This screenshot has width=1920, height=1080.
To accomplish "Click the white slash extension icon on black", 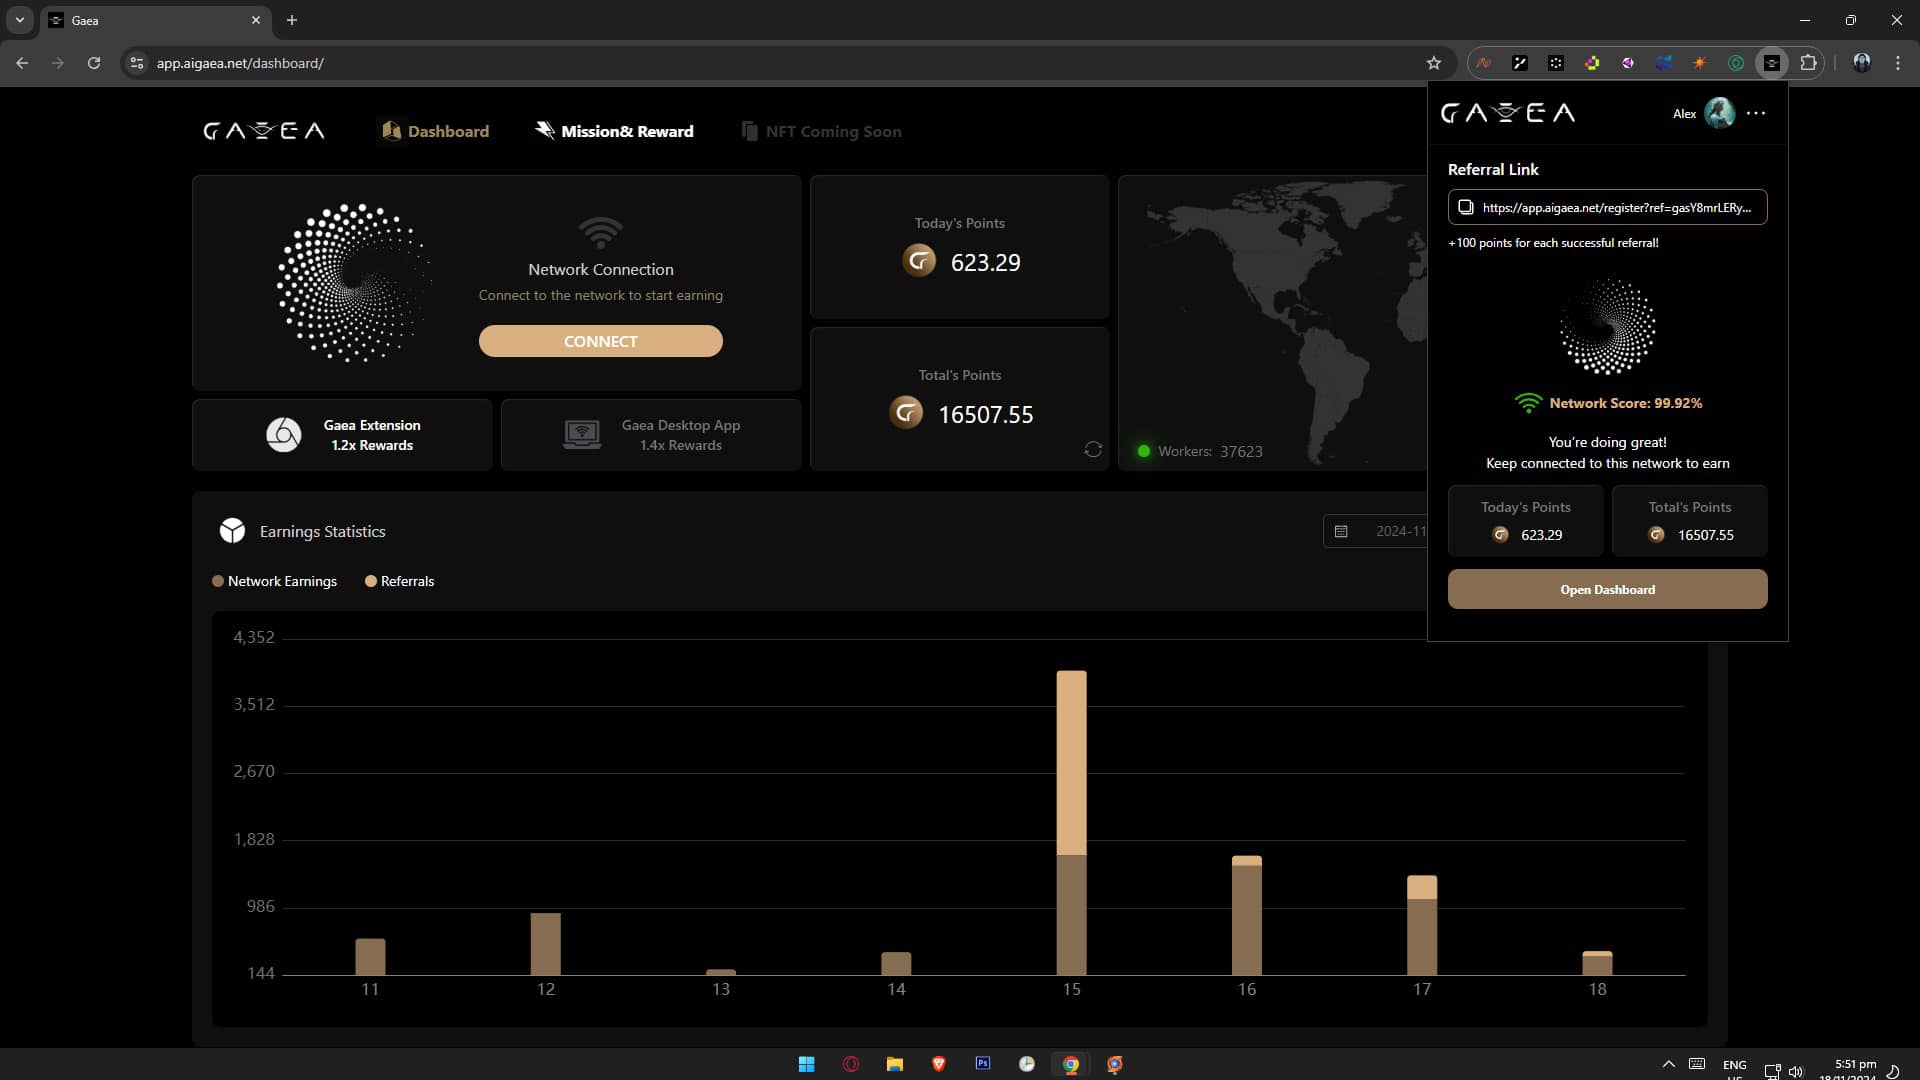I will [1519, 63].
